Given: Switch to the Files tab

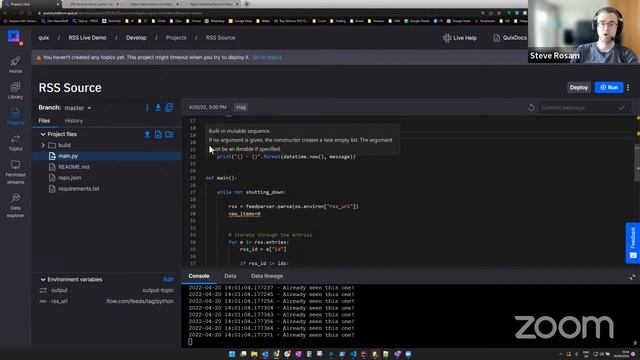Looking at the screenshot, I should [x=44, y=121].
